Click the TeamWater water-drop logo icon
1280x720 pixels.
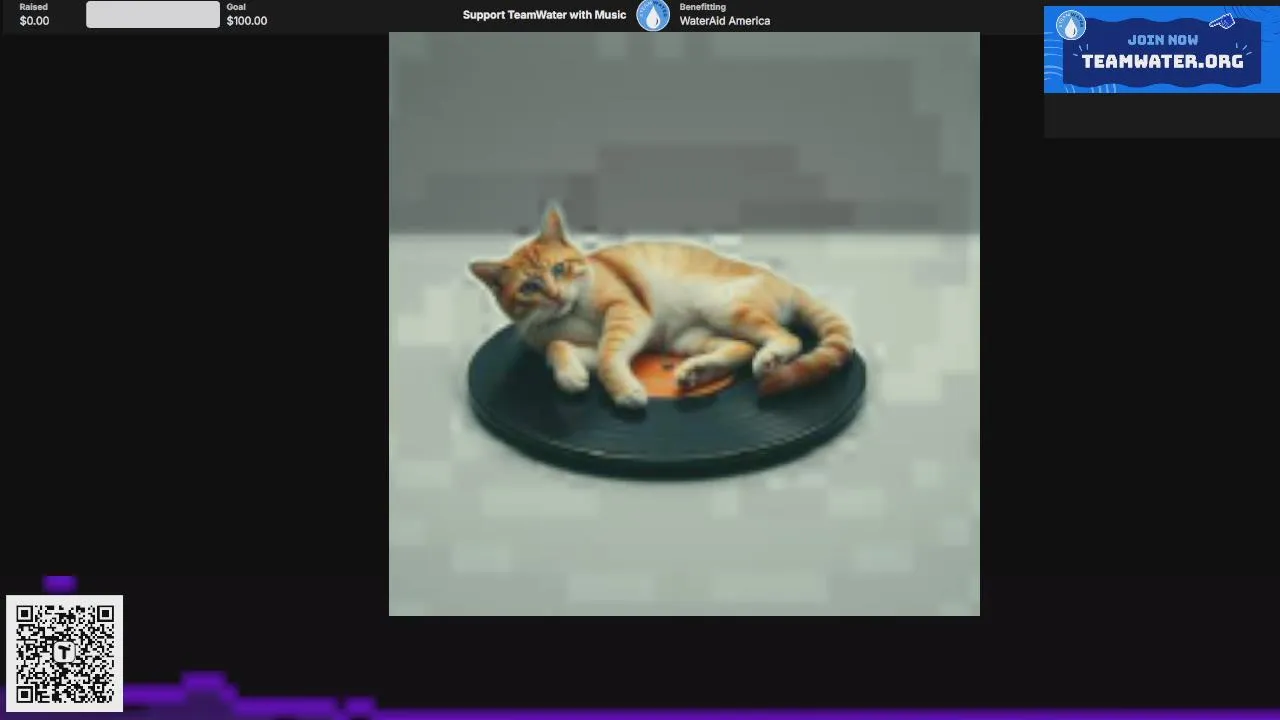[x=653, y=15]
